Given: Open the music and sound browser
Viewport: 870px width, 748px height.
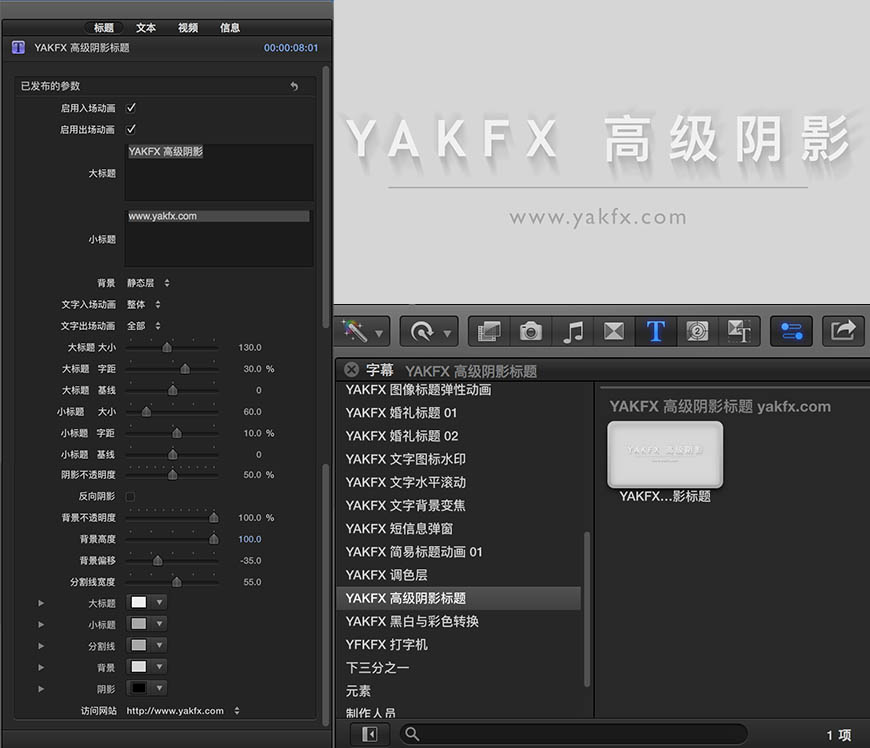Looking at the screenshot, I should point(573,331).
